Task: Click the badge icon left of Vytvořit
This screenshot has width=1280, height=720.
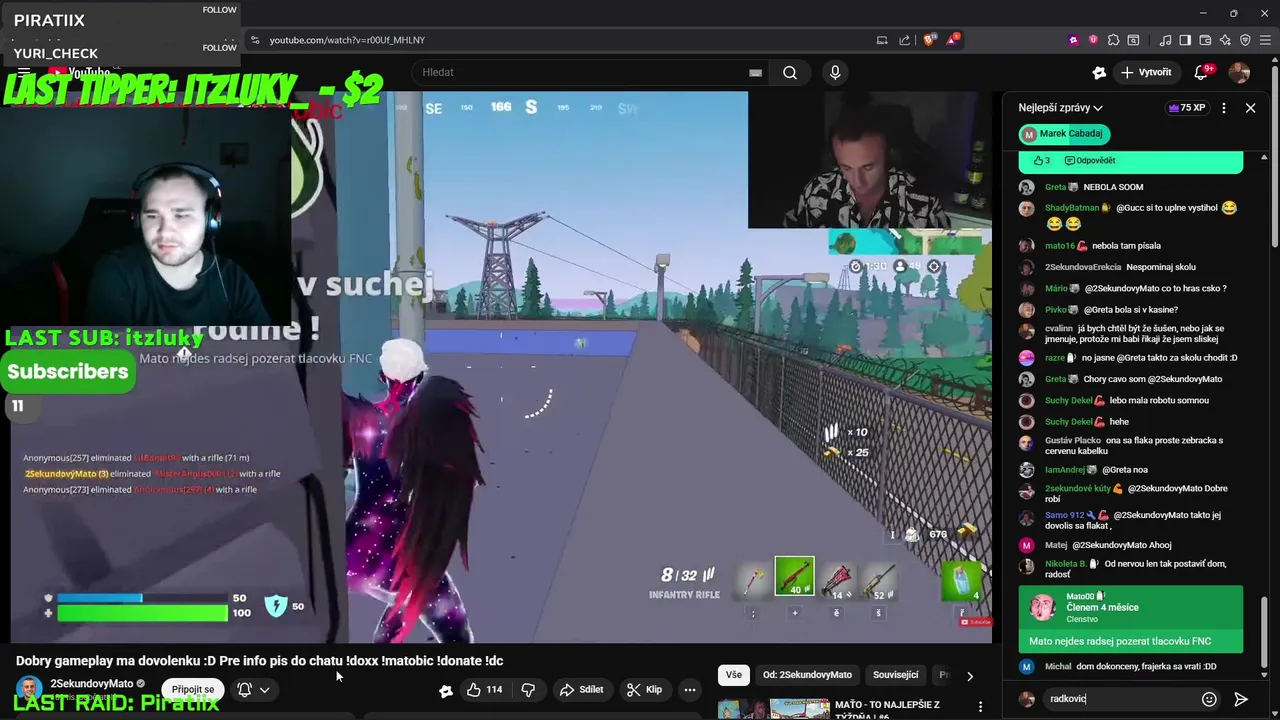Action: click(x=1099, y=72)
